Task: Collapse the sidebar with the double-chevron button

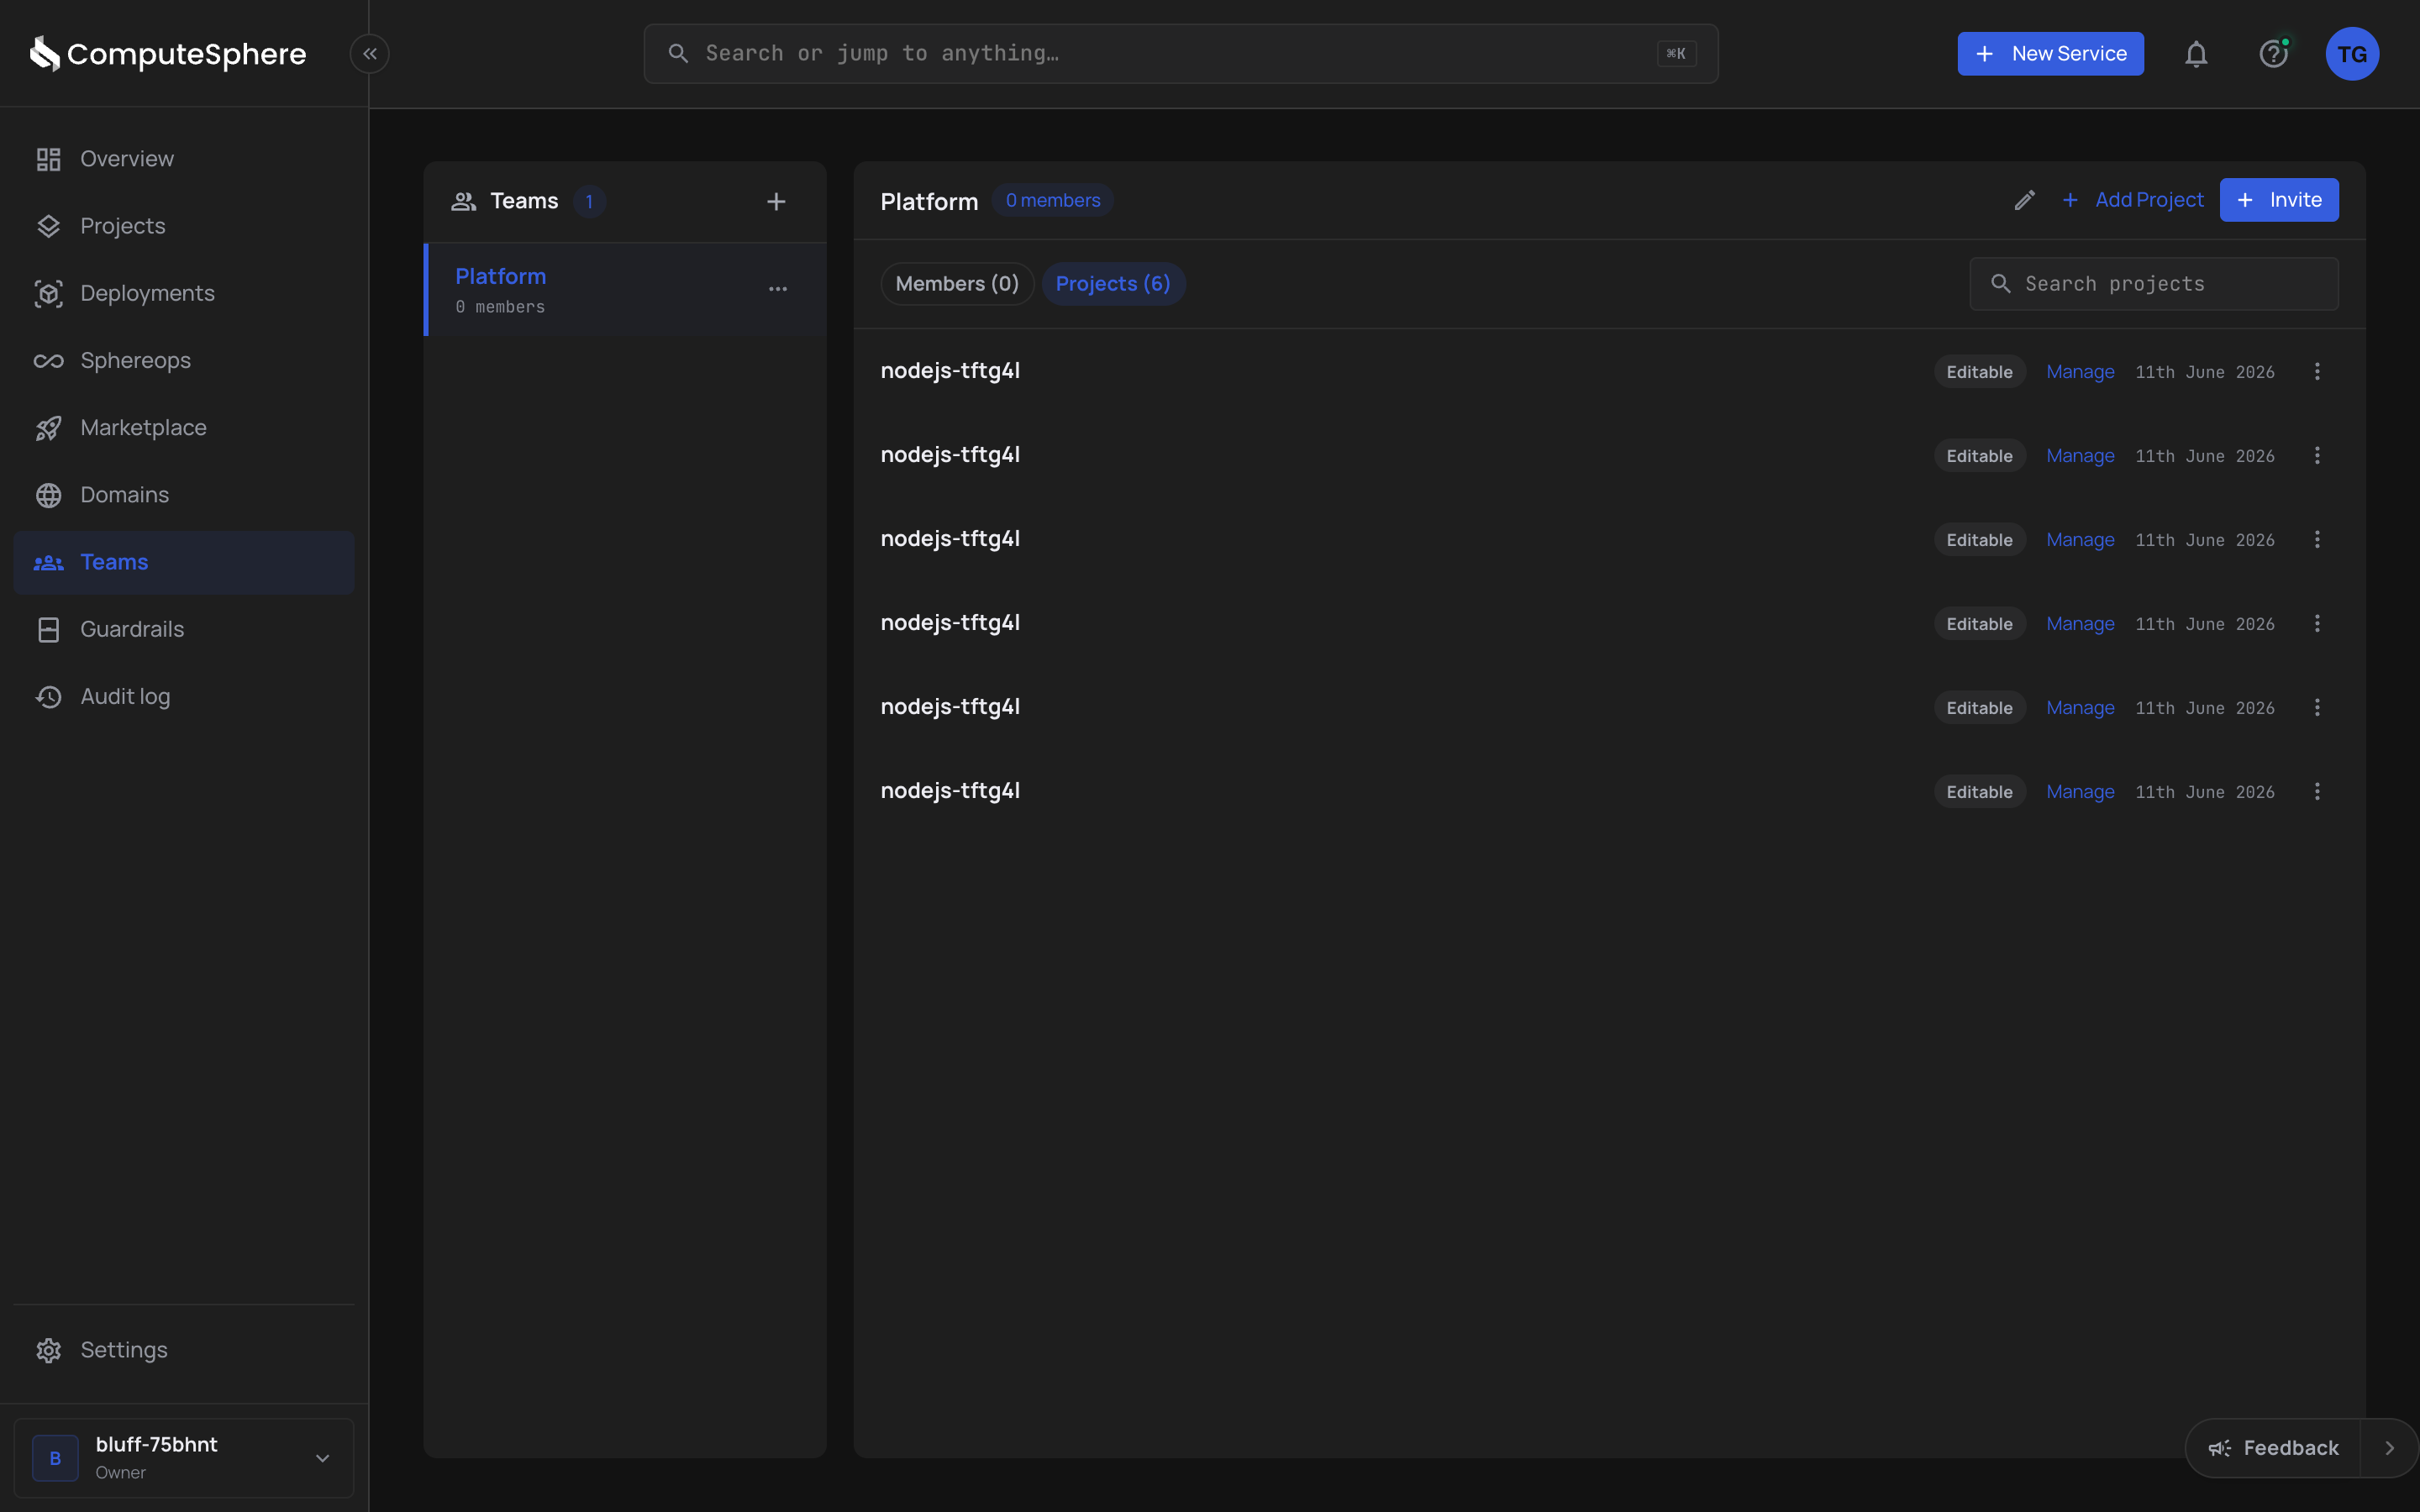Action: pos(369,54)
